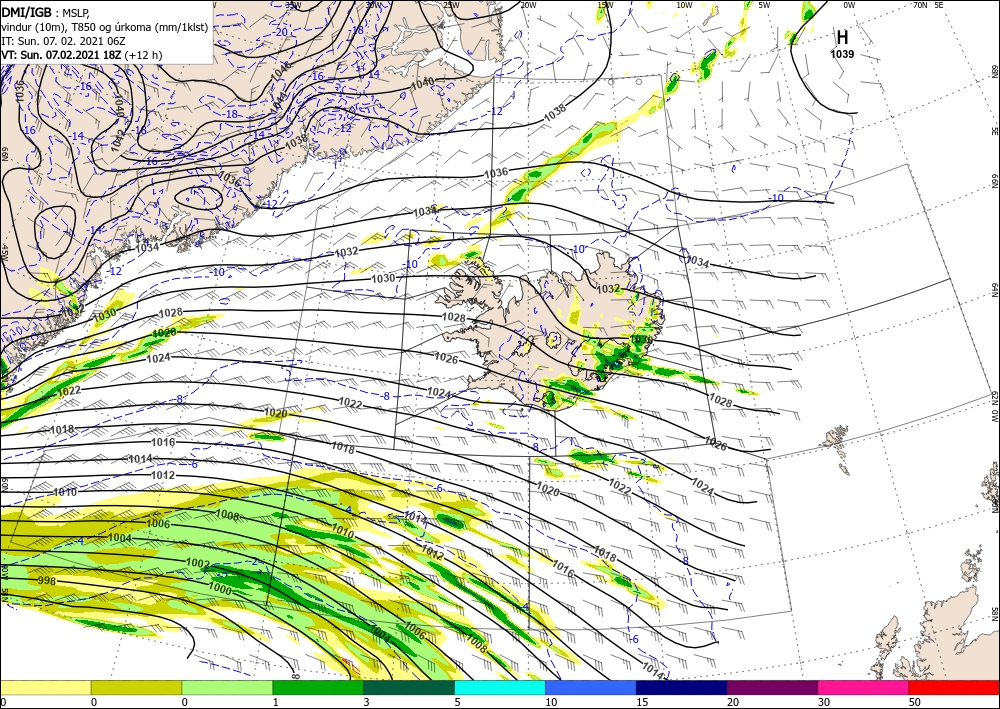Click the red legend color segment
1000x709 pixels.
954,687
